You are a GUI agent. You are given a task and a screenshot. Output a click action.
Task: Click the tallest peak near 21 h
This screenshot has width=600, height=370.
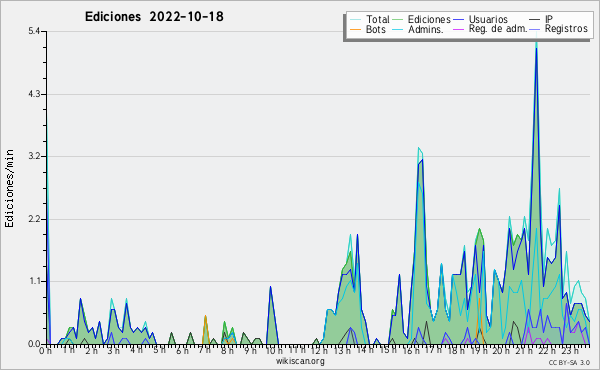point(536,44)
